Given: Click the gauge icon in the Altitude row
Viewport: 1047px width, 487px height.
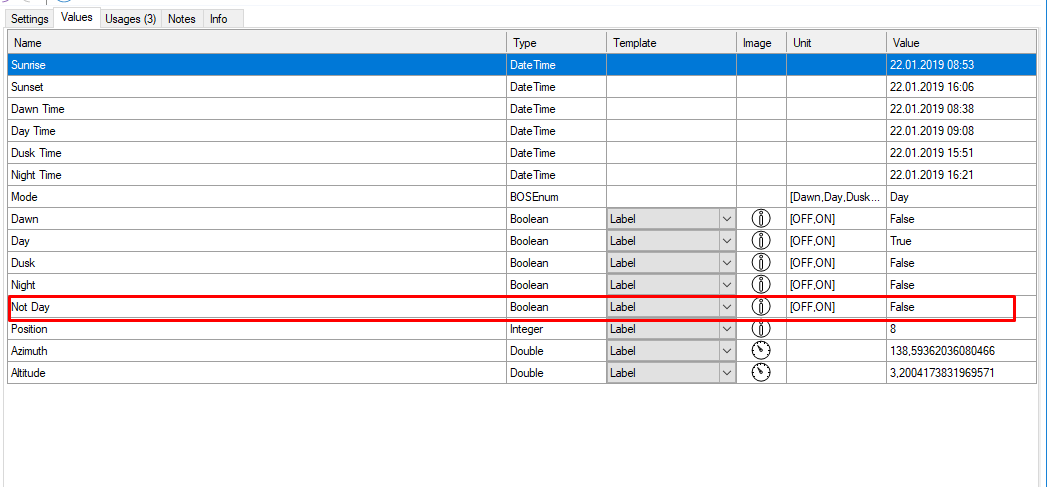Looking at the screenshot, I should click(x=761, y=373).
